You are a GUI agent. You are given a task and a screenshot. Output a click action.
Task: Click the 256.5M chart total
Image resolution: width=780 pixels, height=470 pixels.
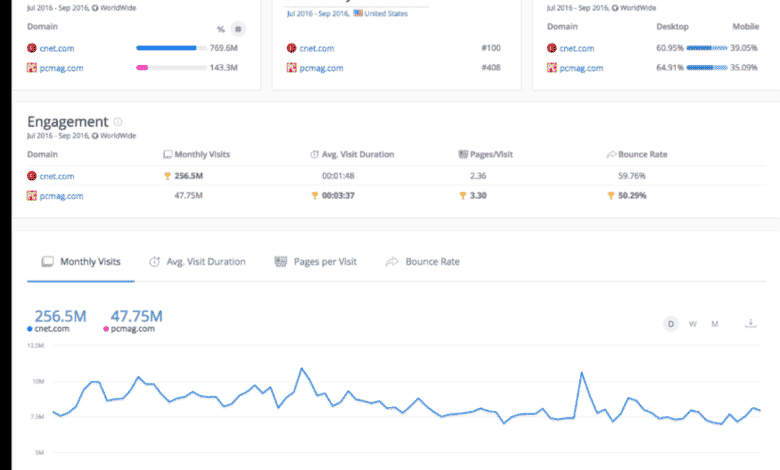[x=60, y=316]
